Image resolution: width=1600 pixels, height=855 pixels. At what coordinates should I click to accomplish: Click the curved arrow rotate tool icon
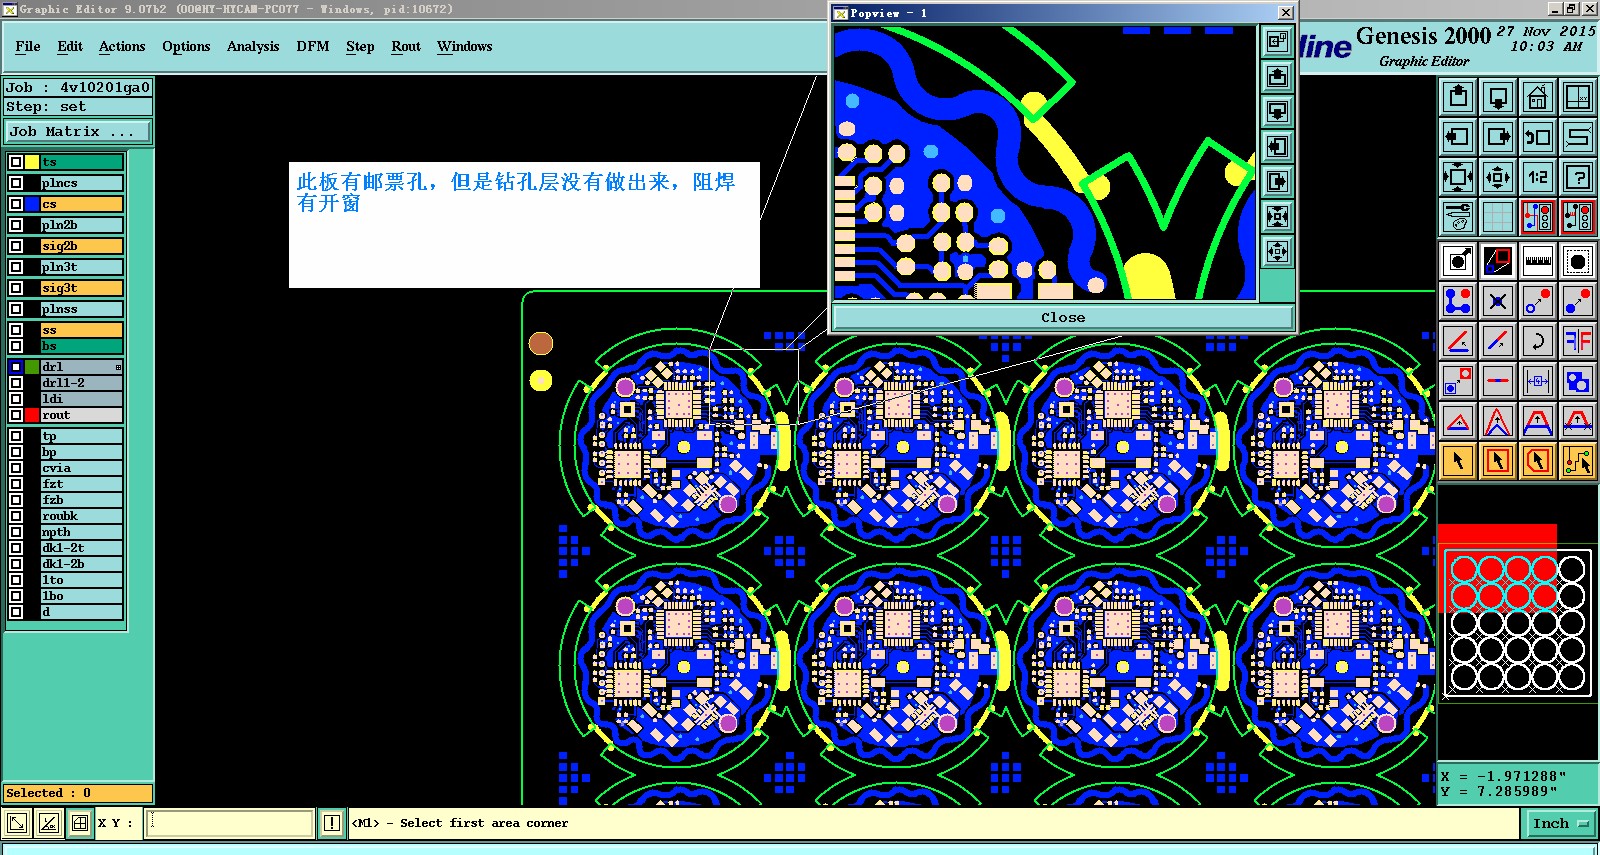pyautogui.click(x=1538, y=341)
